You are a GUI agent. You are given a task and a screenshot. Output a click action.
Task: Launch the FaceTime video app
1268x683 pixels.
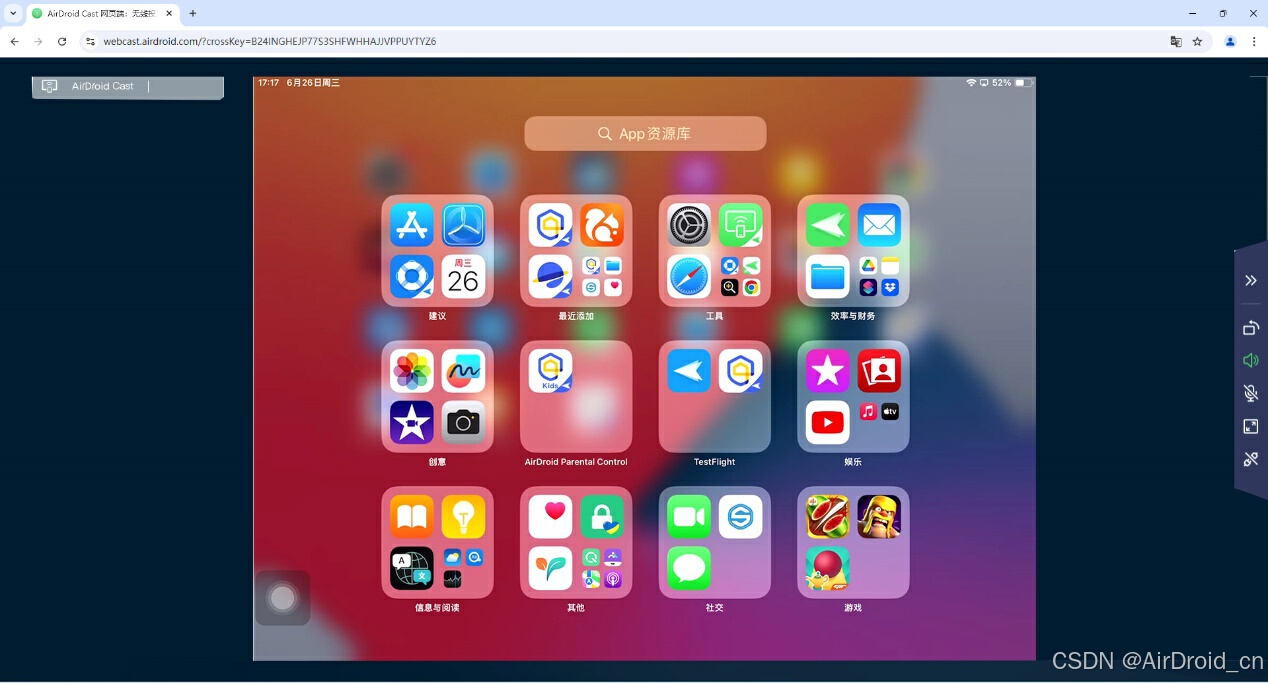(689, 517)
